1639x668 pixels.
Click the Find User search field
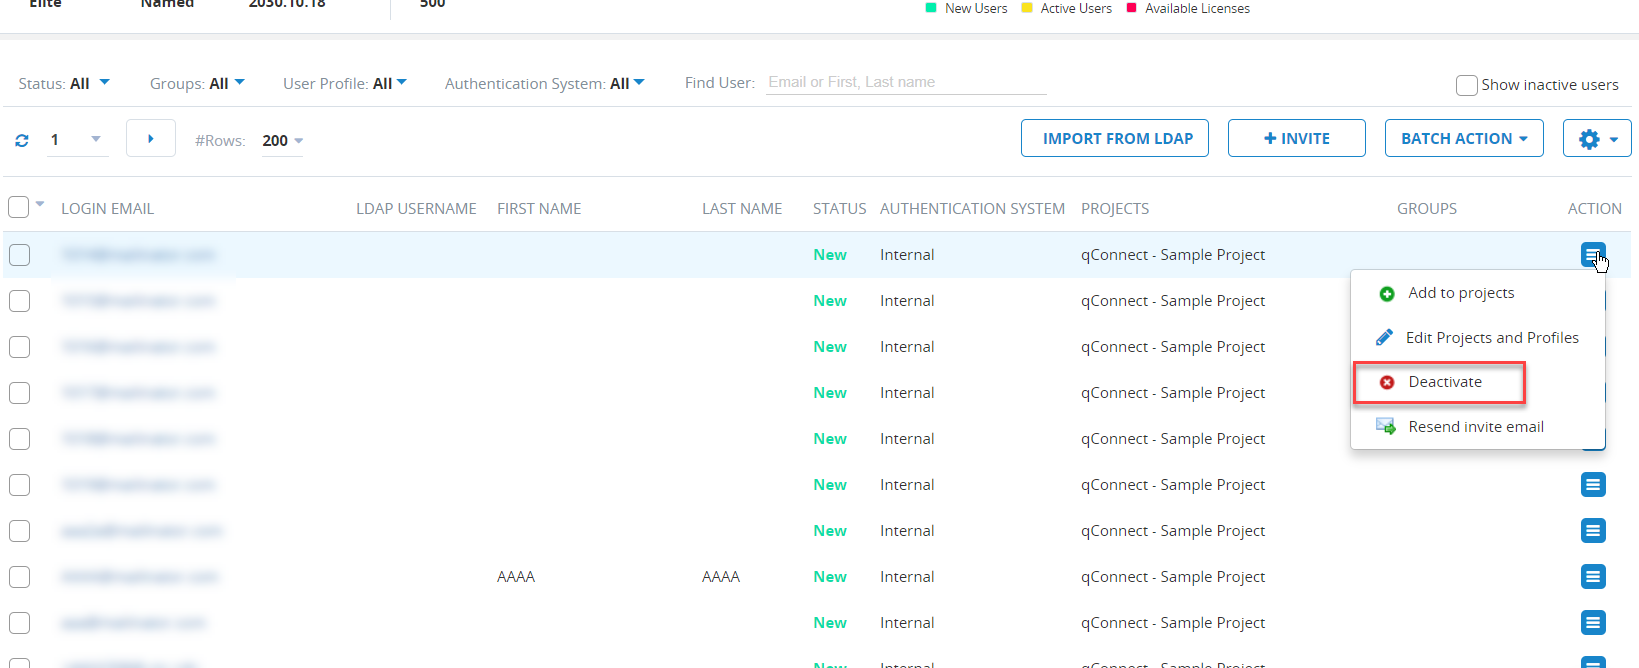905,83
